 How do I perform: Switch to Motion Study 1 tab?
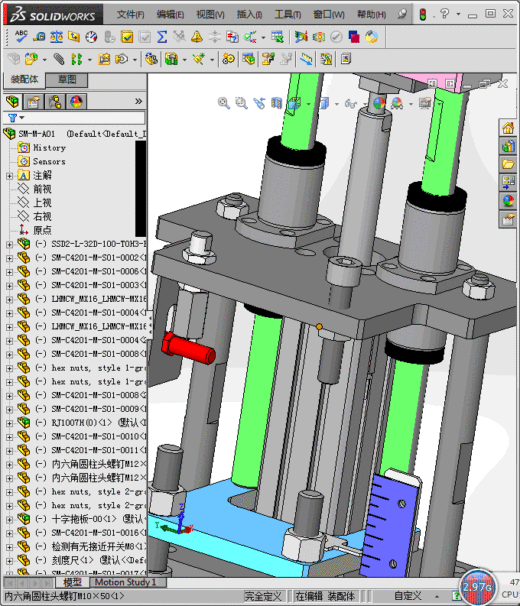125,582
